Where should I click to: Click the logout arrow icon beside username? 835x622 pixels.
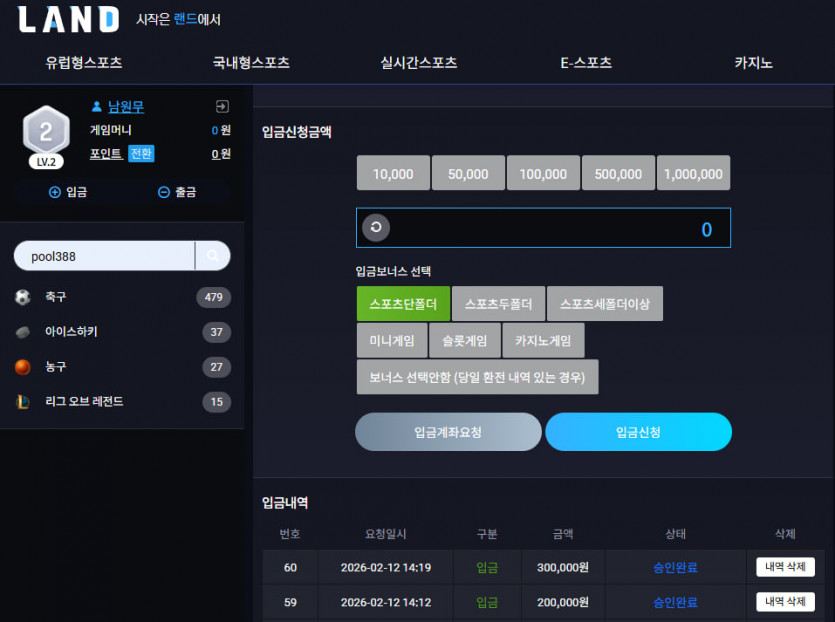[x=222, y=107]
